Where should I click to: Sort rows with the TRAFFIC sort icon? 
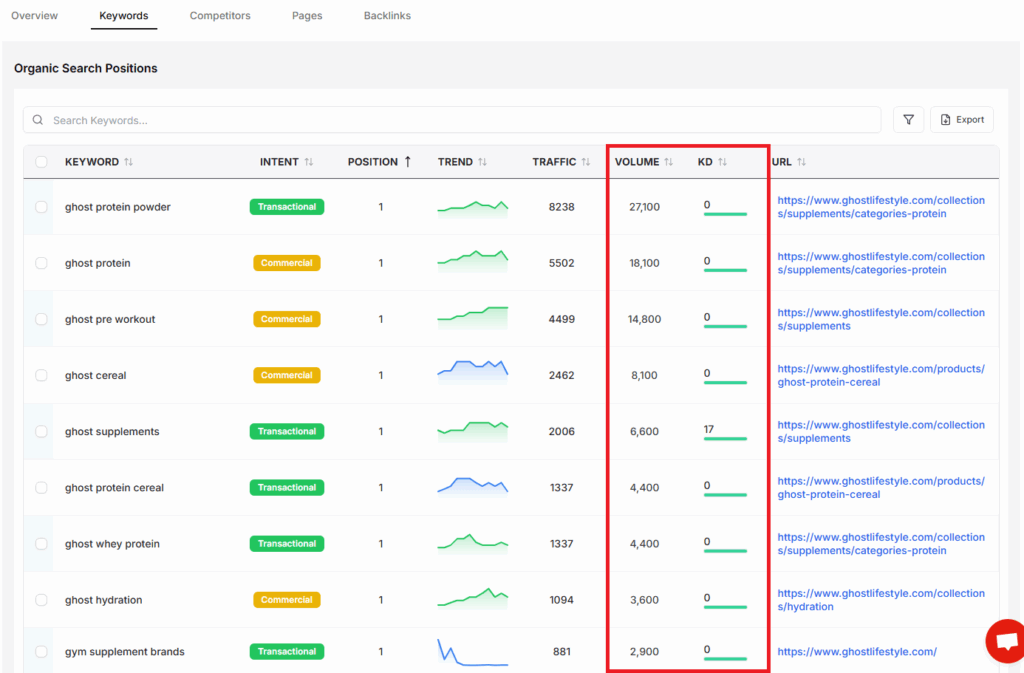585,161
